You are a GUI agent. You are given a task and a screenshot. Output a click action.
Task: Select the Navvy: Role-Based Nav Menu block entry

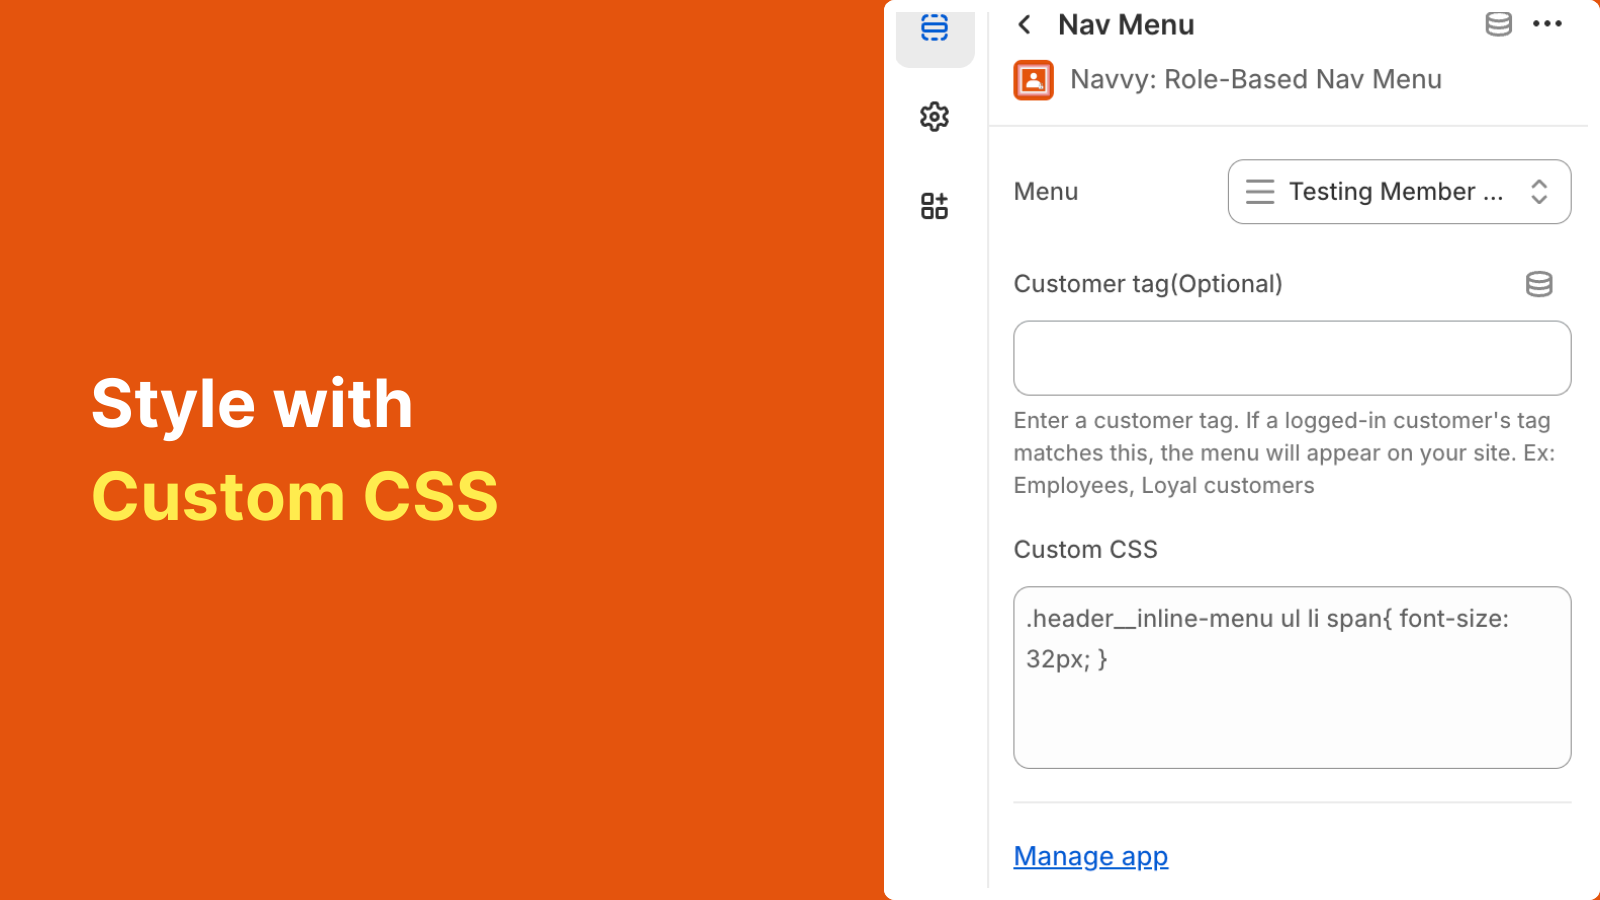(1256, 80)
